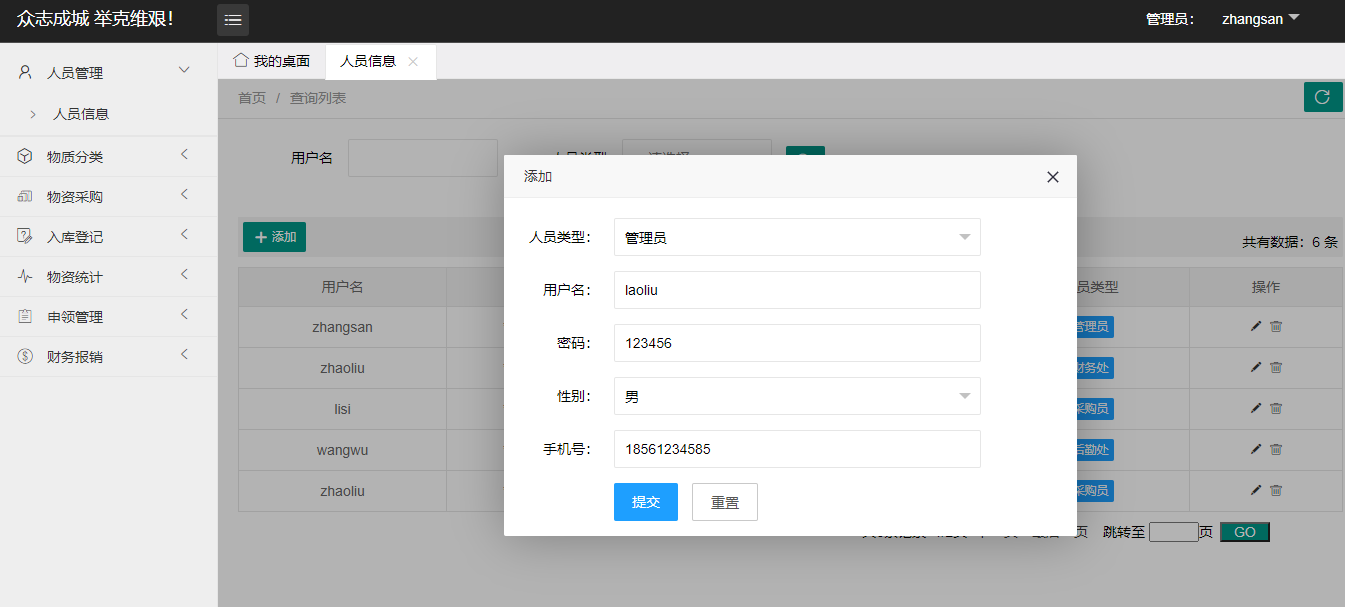1345x607 pixels.
Task: Click the wangwu username cell
Action: tap(342, 449)
